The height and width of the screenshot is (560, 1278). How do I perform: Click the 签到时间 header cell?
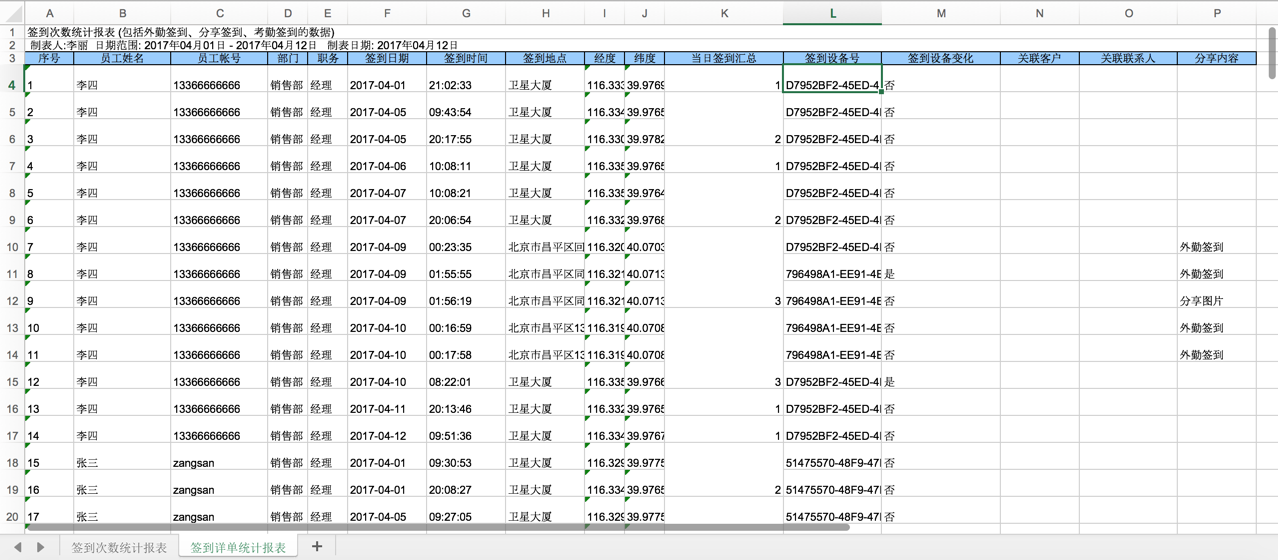pos(466,58)
